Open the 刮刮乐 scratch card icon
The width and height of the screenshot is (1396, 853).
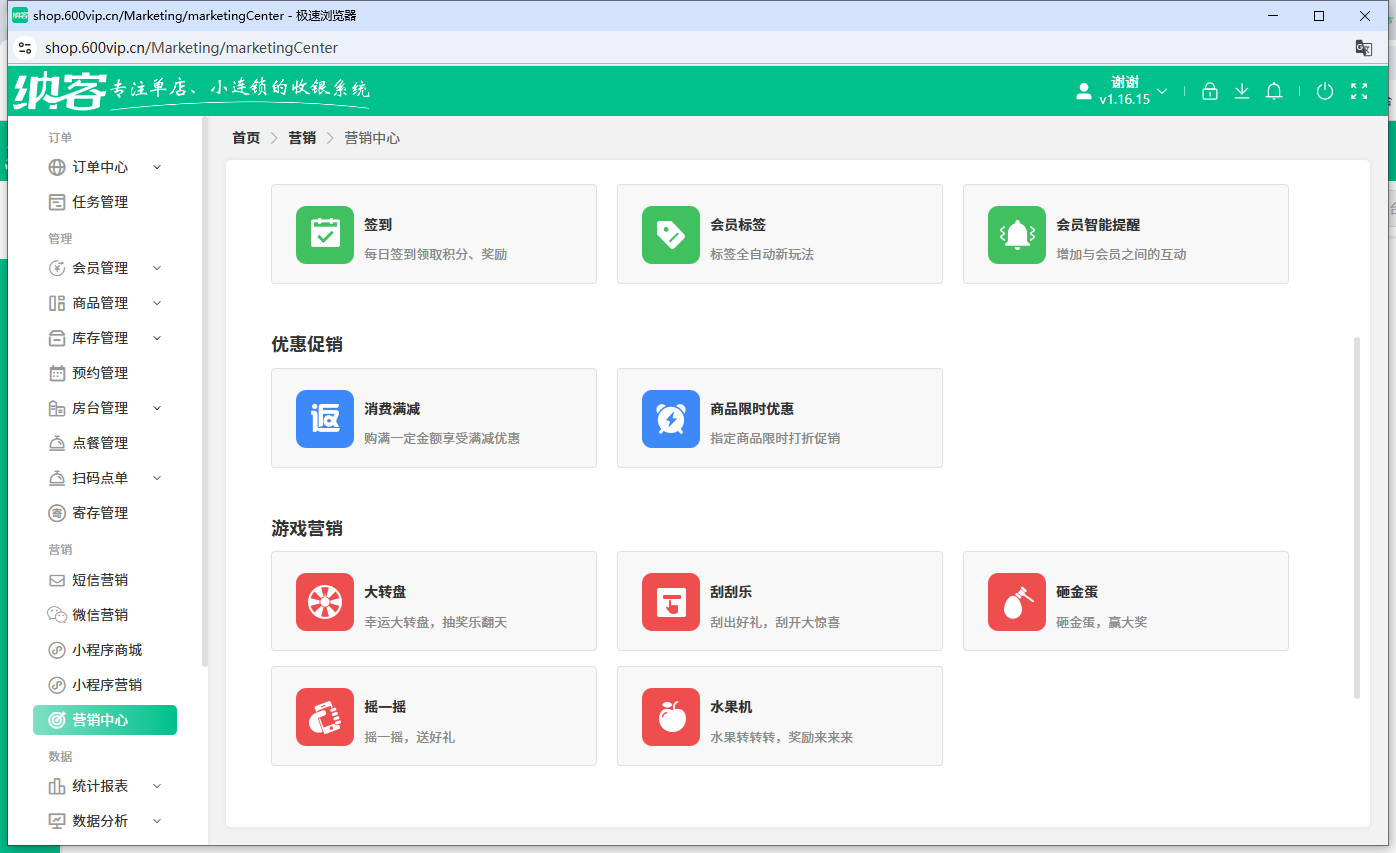(670, 601)
